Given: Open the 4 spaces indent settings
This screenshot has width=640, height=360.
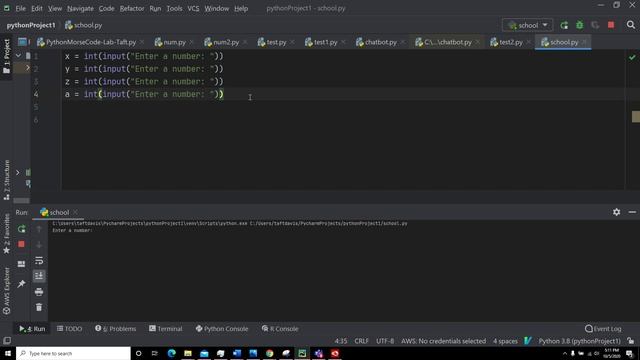Looking at the screenshot, I should (x=505, y=341).
